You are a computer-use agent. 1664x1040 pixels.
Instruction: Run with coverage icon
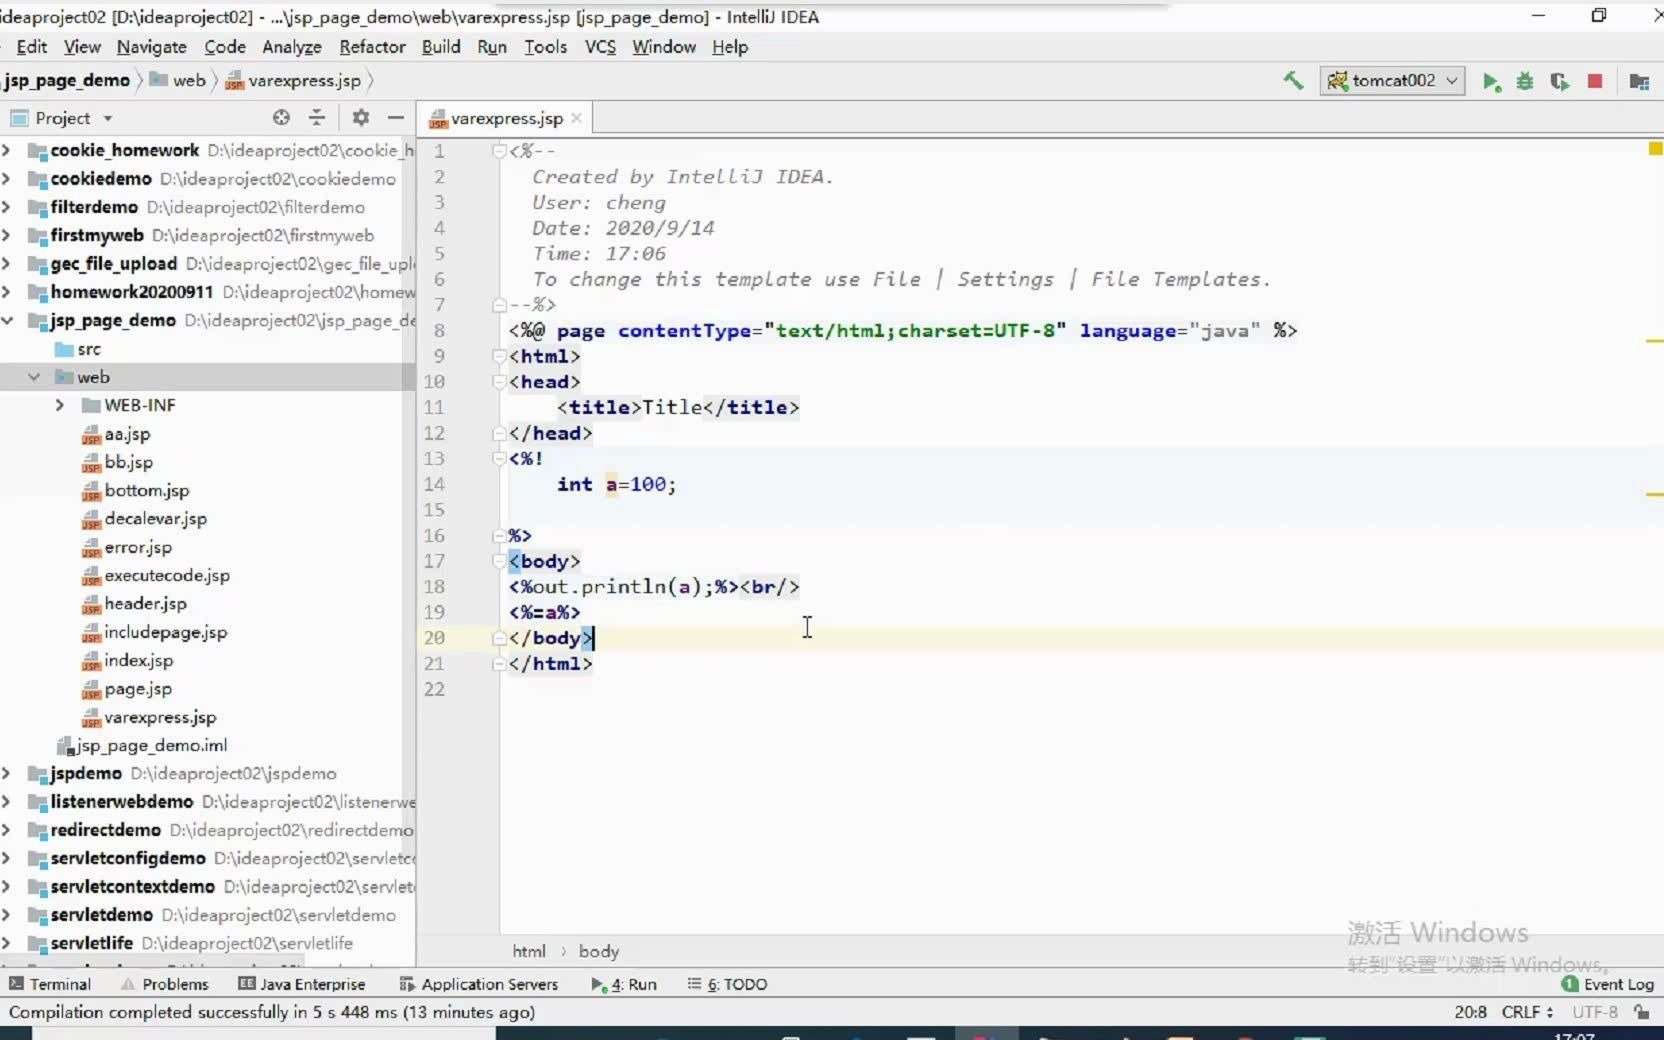coord(1559,82)
